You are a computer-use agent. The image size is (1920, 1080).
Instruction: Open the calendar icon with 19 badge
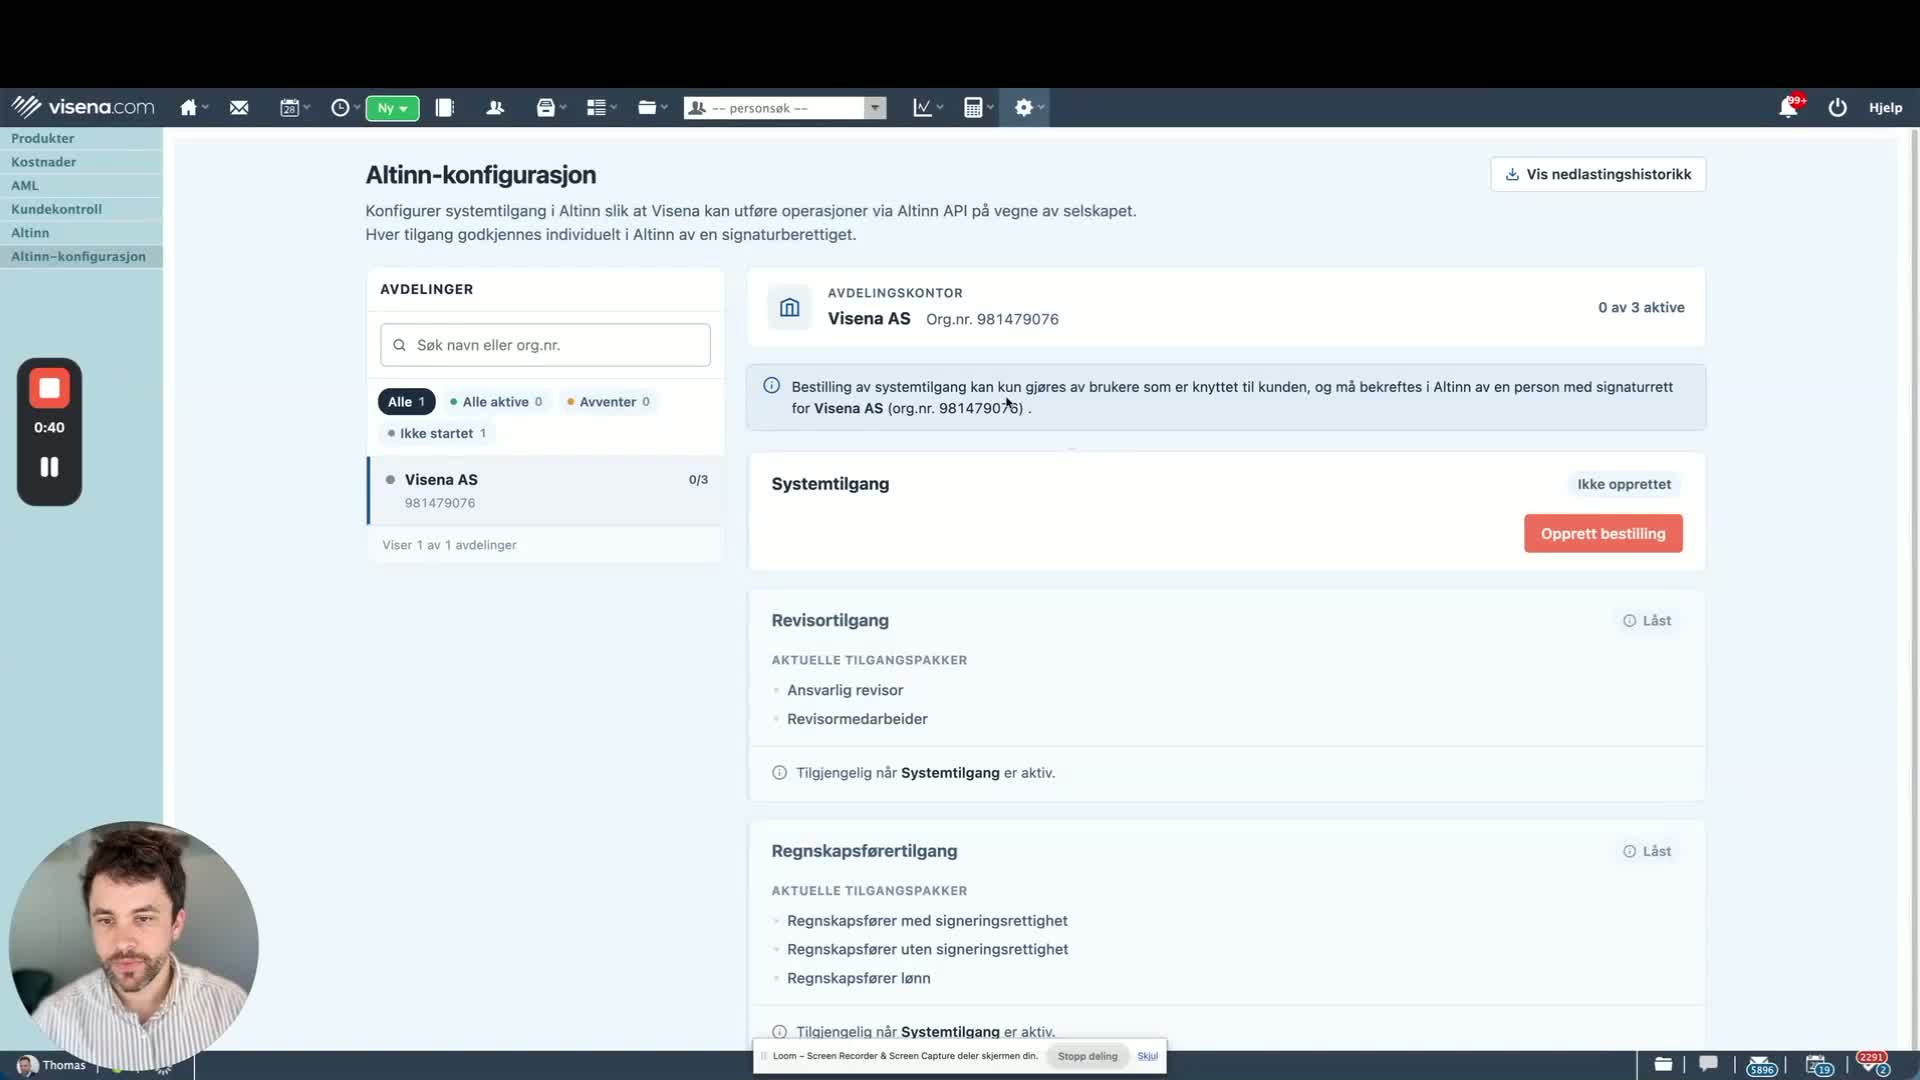[x=1819, y=1065]
